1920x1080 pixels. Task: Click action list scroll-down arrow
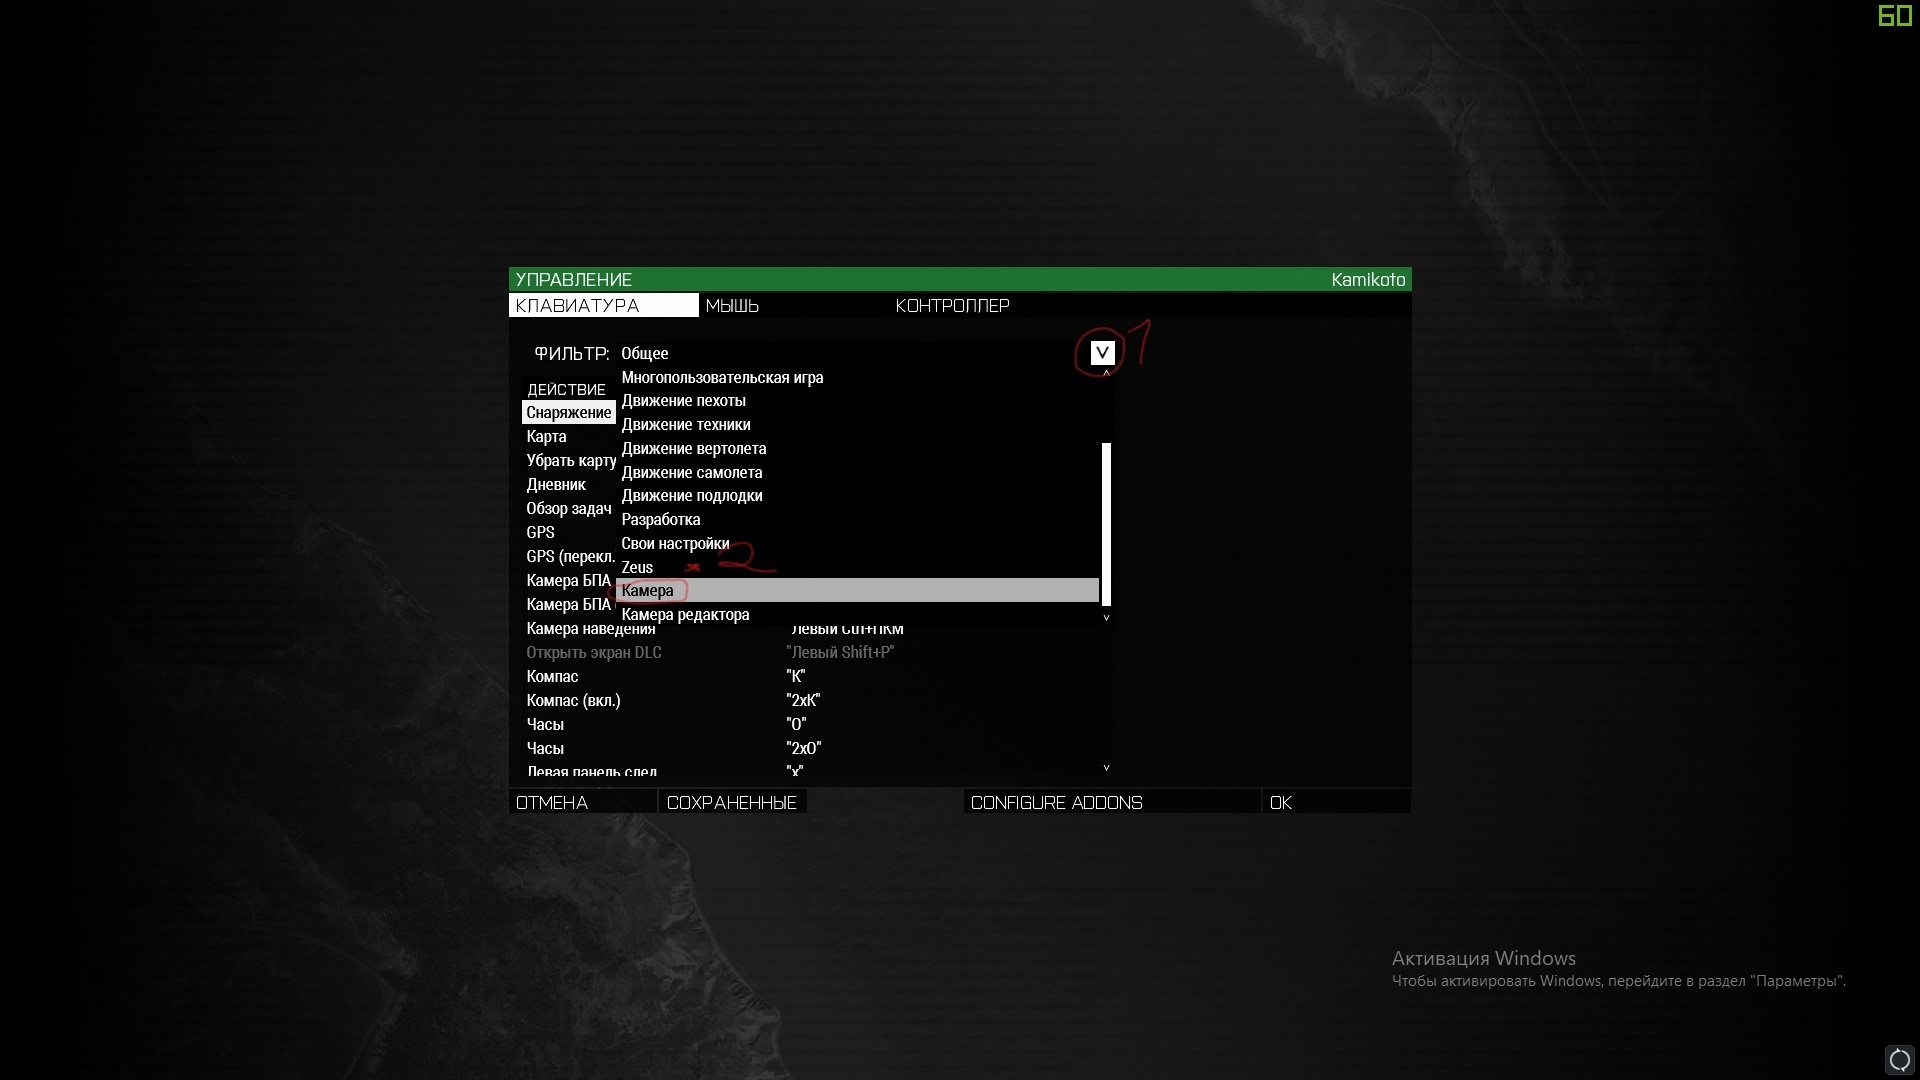pos(1106,768)
